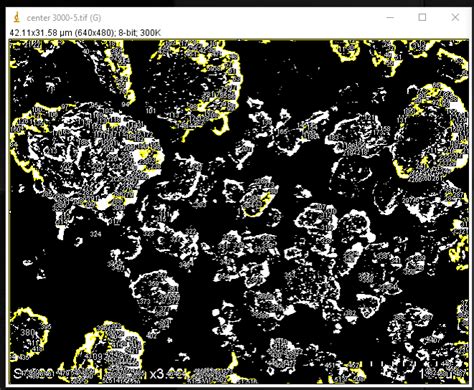
Task: Click particle label 373 in the image
Action: [x=145, y=302]
